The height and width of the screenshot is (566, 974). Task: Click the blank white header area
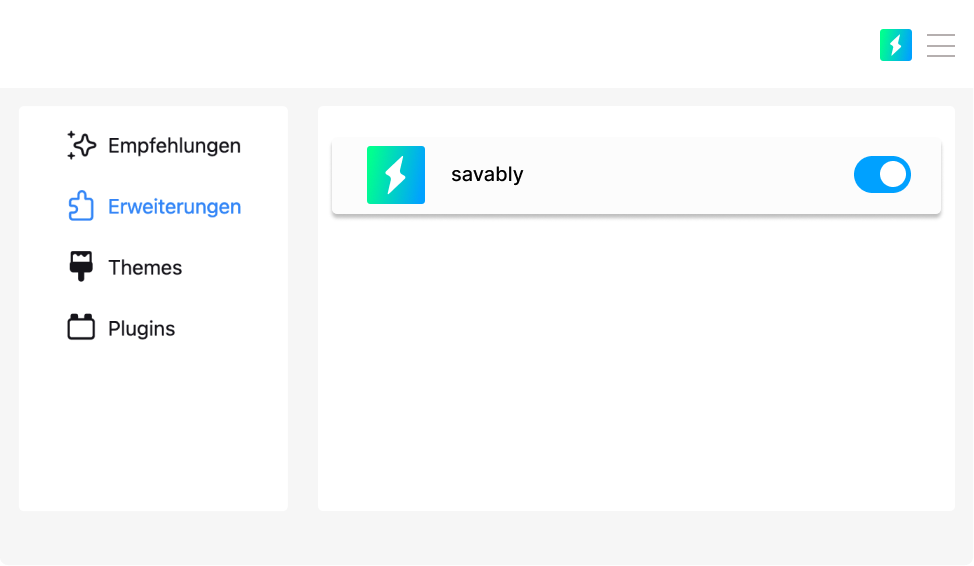coord(435,43)
